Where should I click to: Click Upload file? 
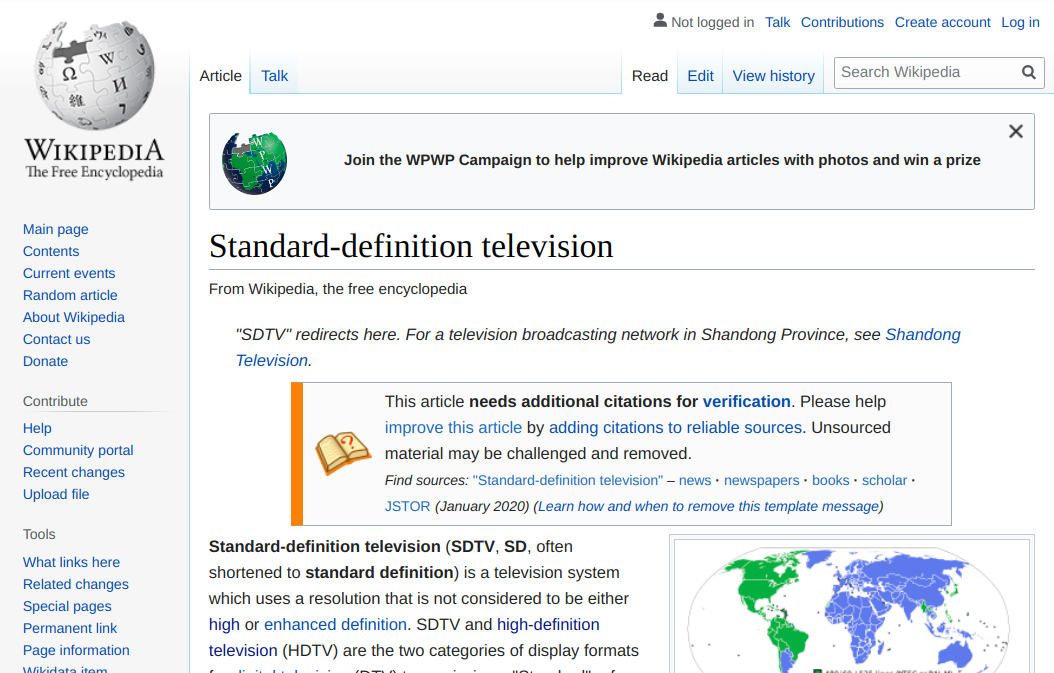[x=56, y=495]
